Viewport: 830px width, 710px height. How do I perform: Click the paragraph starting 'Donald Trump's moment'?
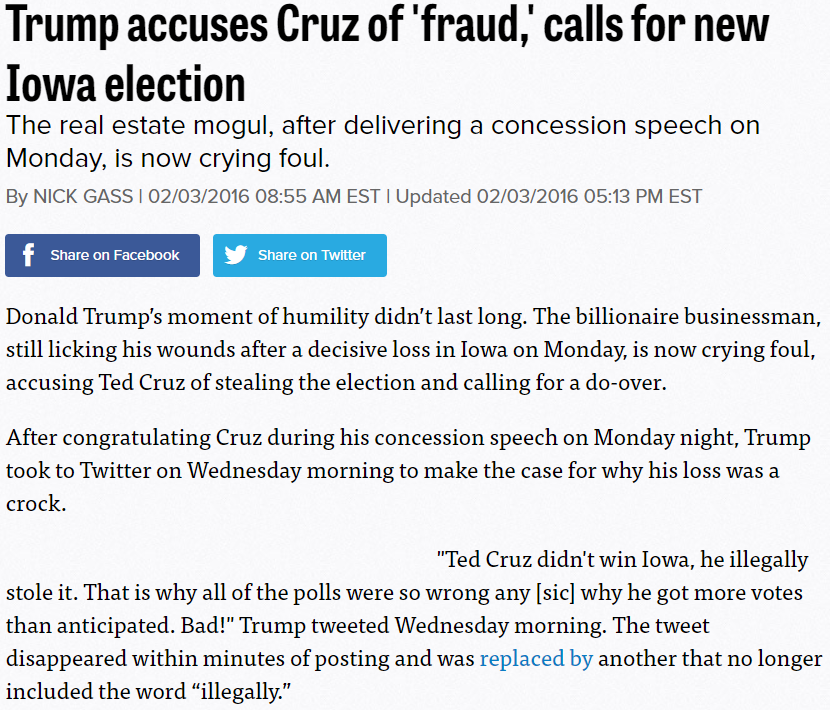413,349
